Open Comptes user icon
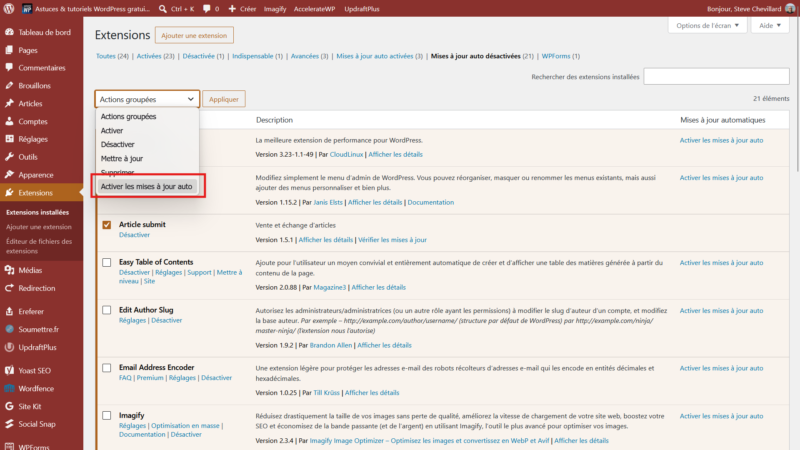This screenshot has width=800, height=450. pyautogui.click(x=9, y=121)
